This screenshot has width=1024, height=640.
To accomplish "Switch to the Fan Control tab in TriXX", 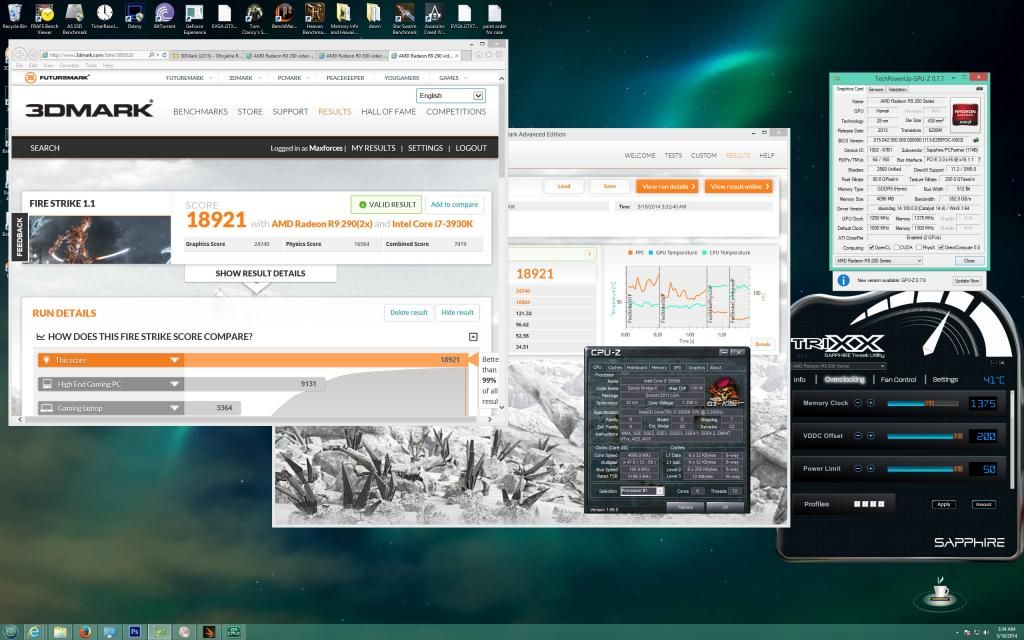I will pyautogui.click(x=897, y=380).
